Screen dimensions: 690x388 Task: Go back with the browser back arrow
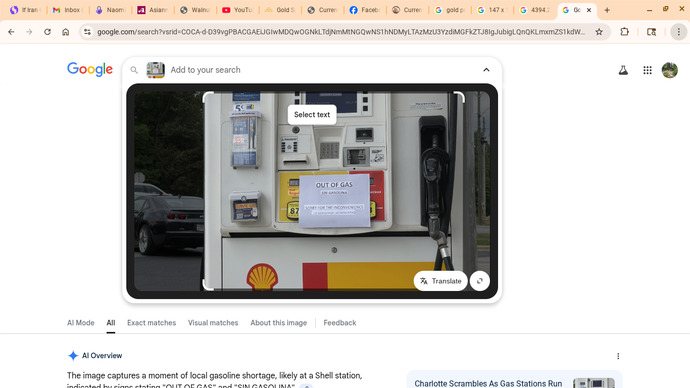click(11, 32)
